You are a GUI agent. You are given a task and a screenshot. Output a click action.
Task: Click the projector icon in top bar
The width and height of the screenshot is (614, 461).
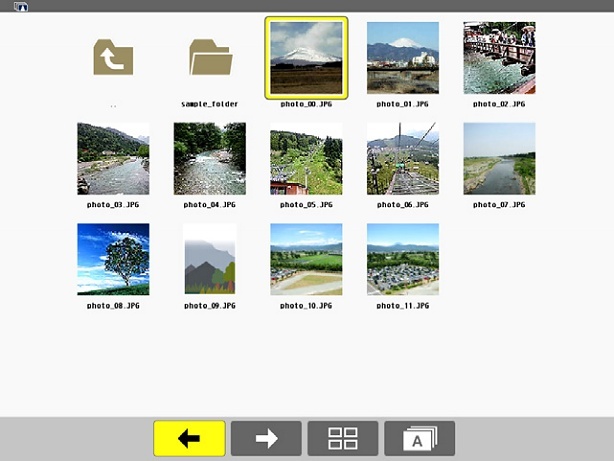click(x=21, y=6)
